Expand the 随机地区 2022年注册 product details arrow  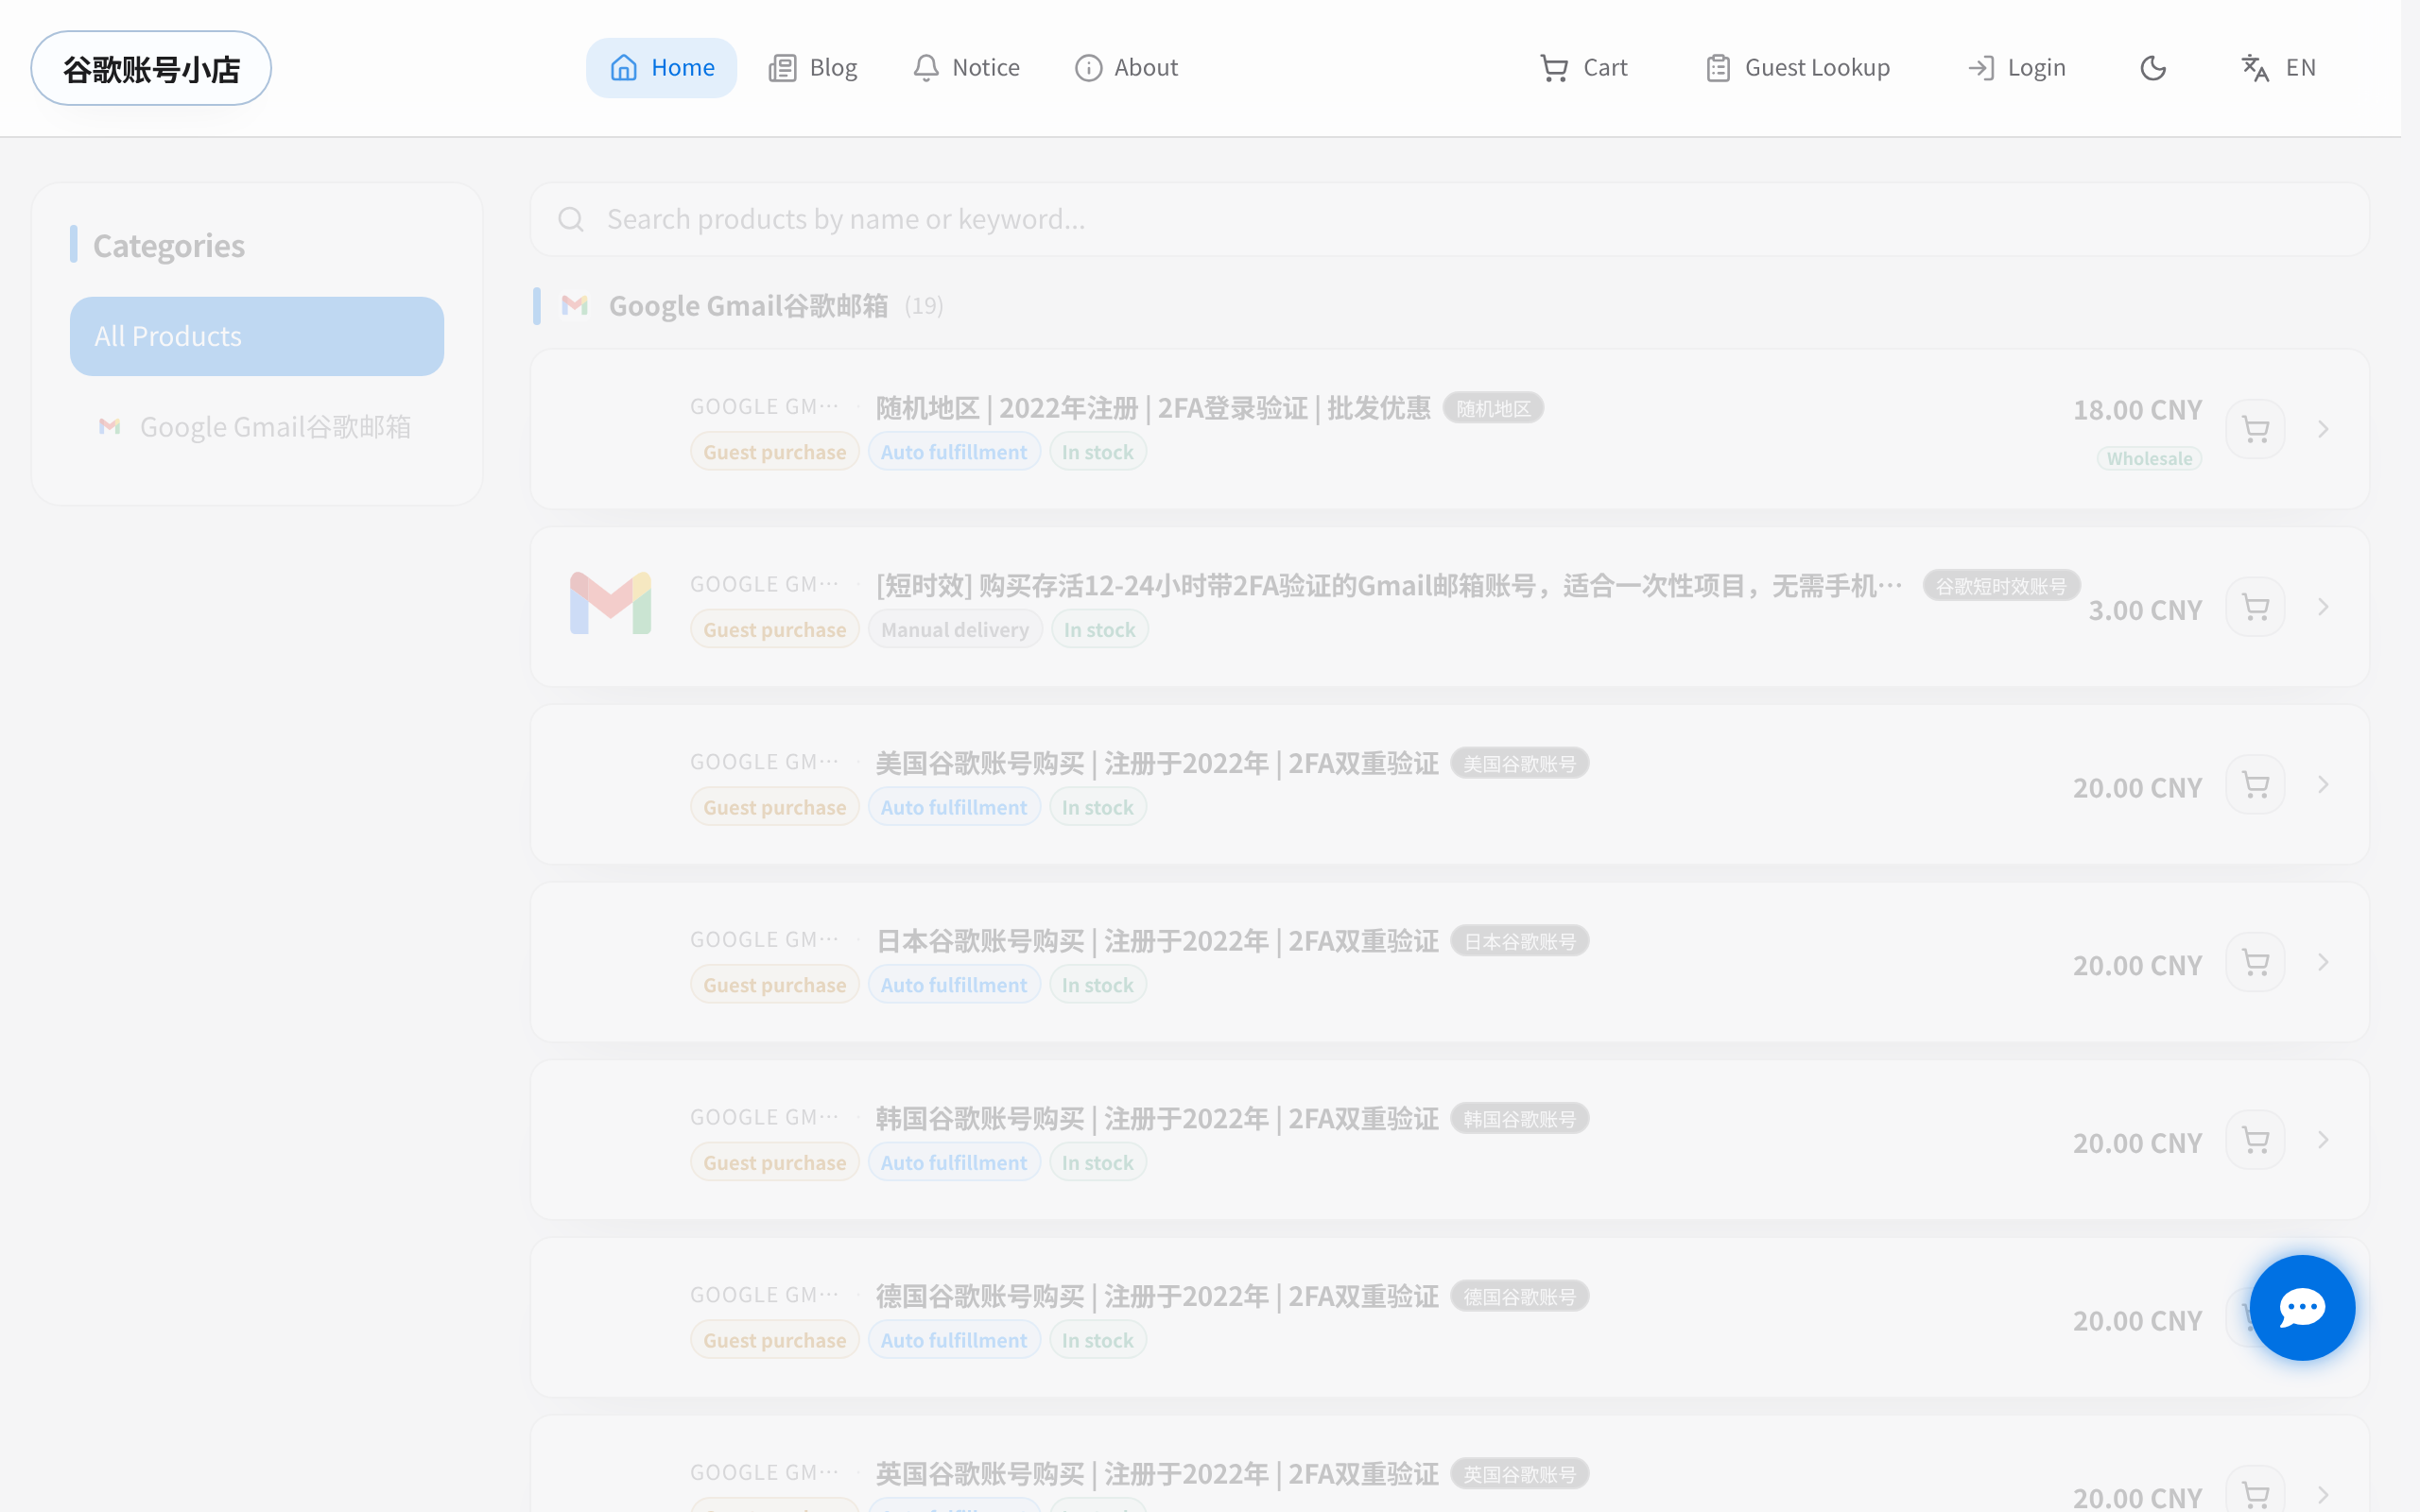pyautogui.click(x=2323, y=429)
